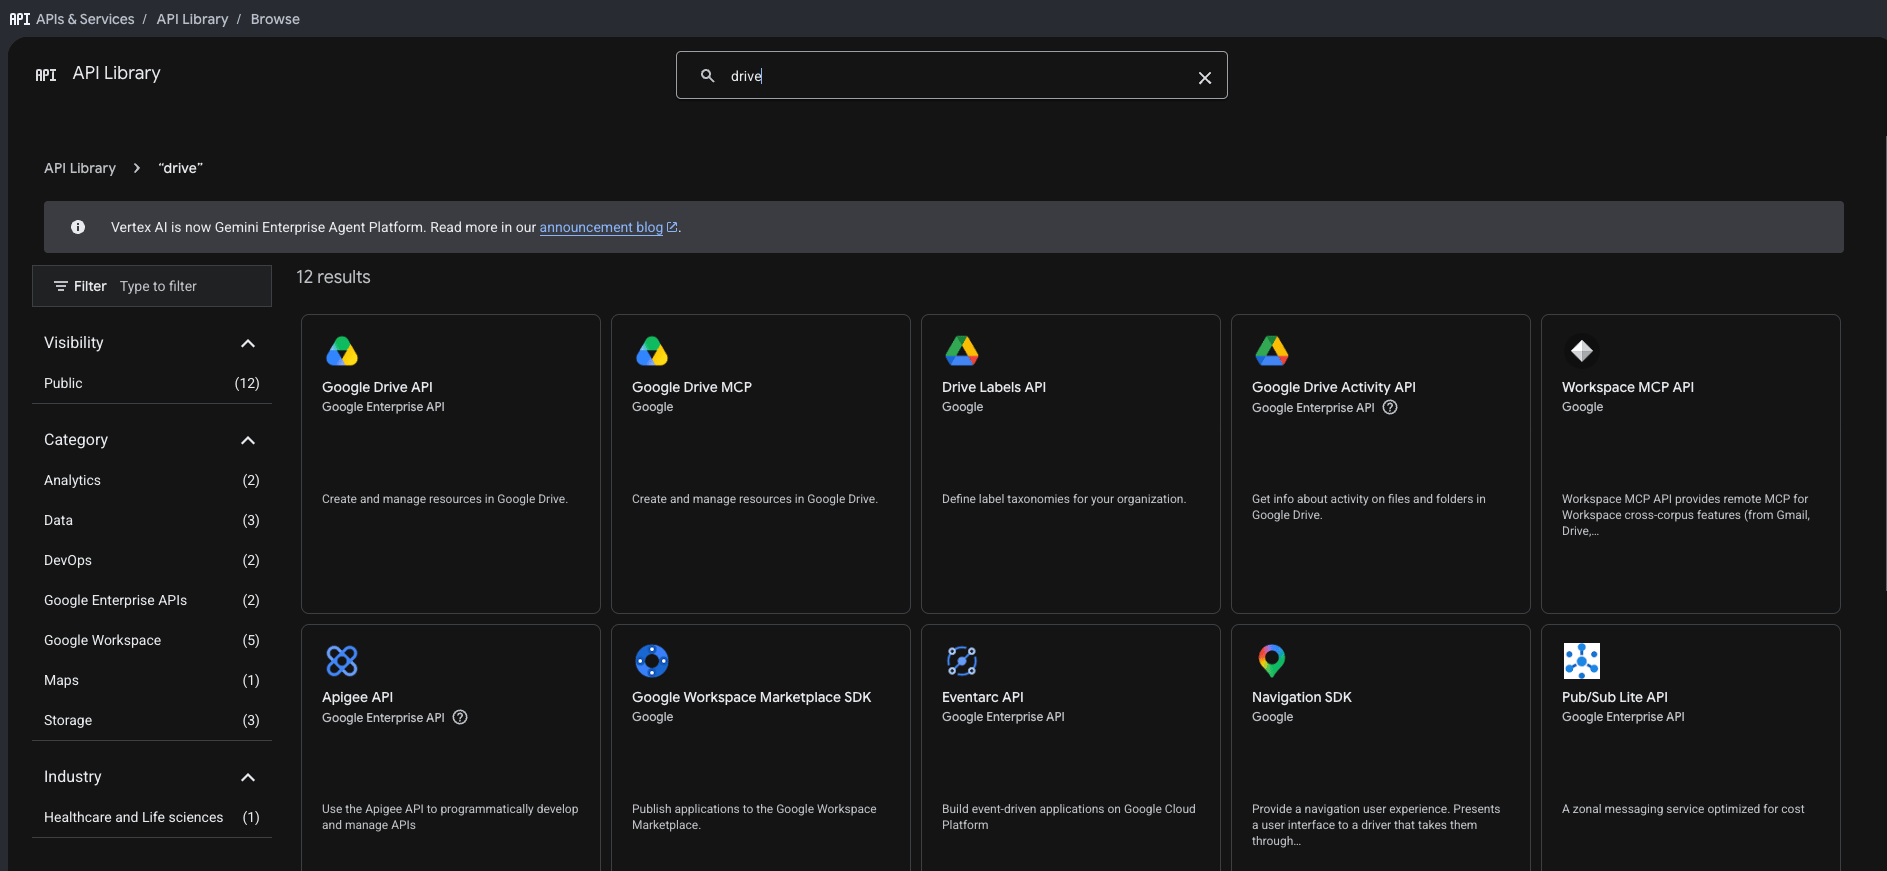The height and width of the screenshot is (871, 1887).
Task: Click the Google Drive API card icon
Action: point(342,351)
